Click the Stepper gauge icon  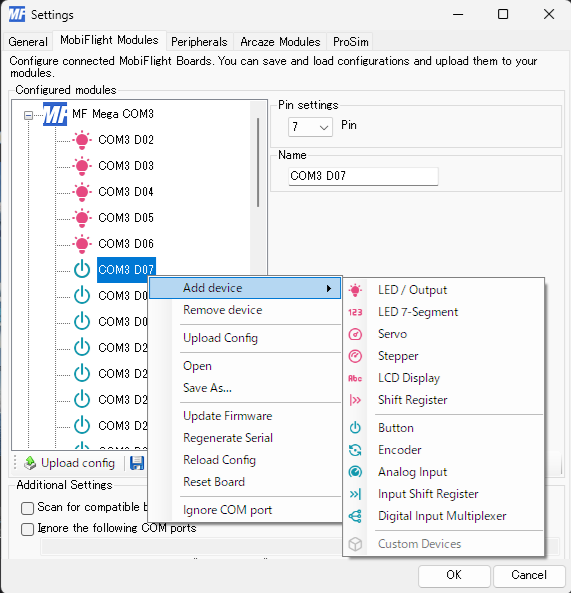355,356
